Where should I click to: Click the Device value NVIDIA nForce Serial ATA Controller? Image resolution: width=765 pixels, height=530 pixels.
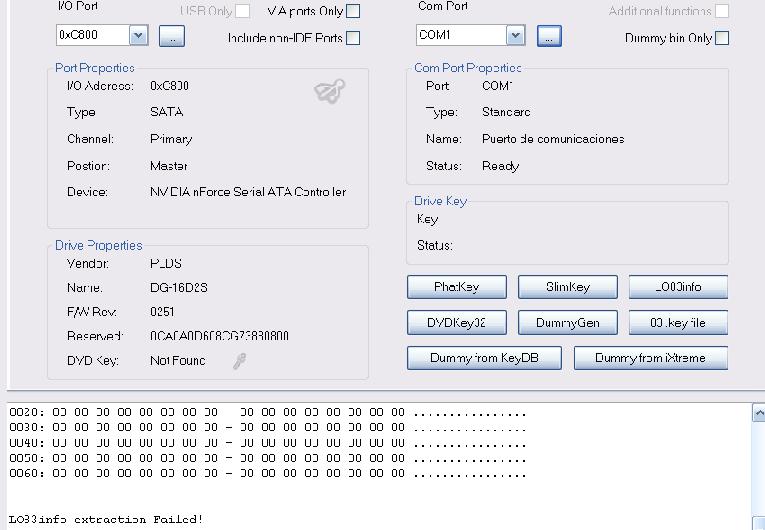coord(248,192)
